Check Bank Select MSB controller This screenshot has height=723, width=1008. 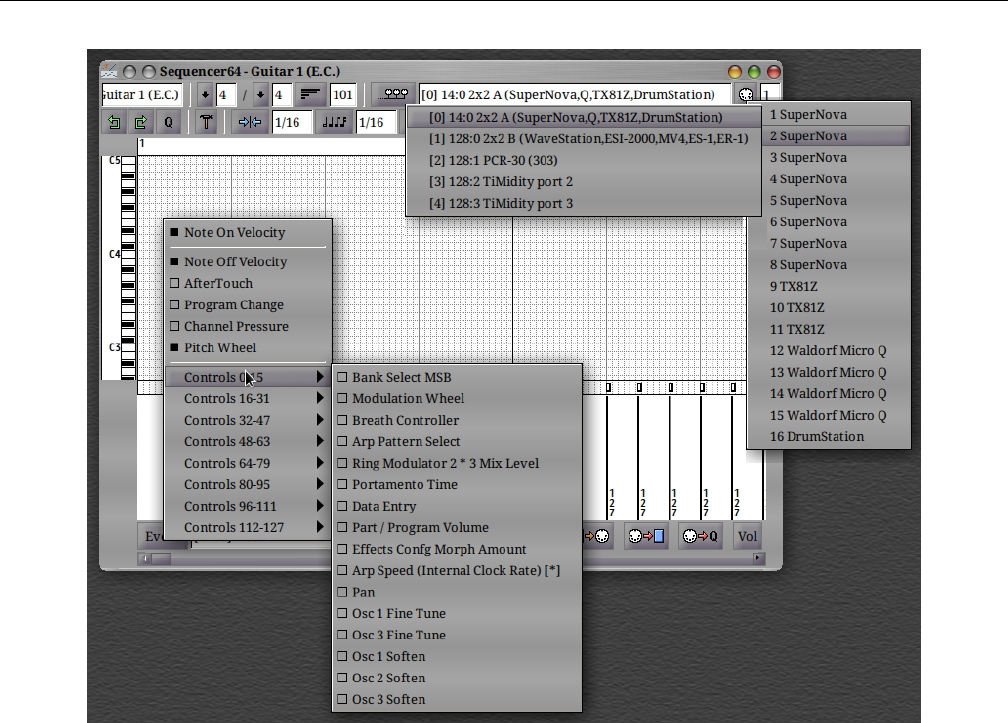[x=342, y=377]
